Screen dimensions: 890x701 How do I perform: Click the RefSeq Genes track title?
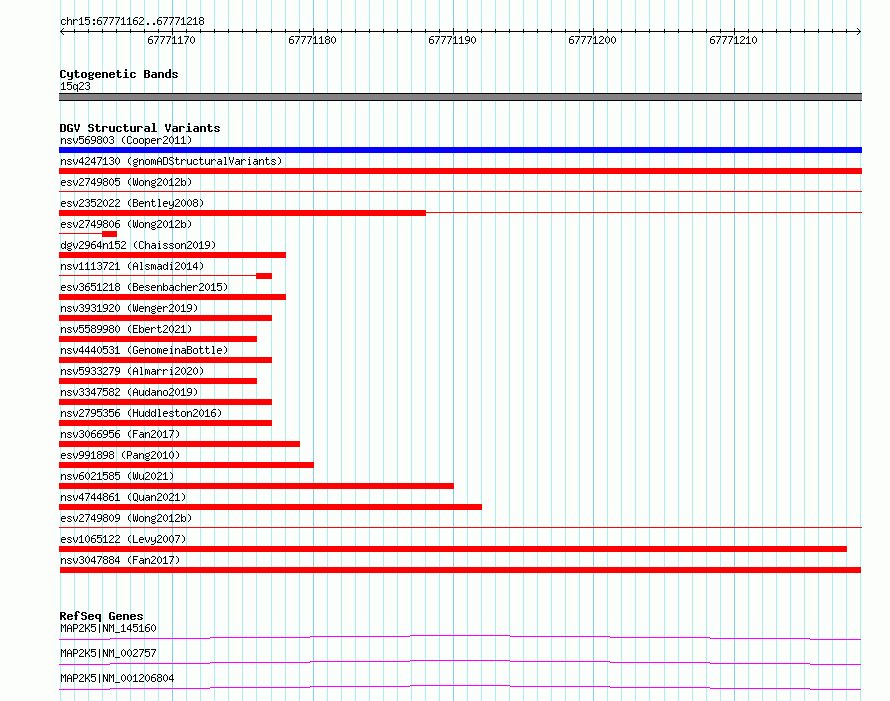[x=101, y=616]
